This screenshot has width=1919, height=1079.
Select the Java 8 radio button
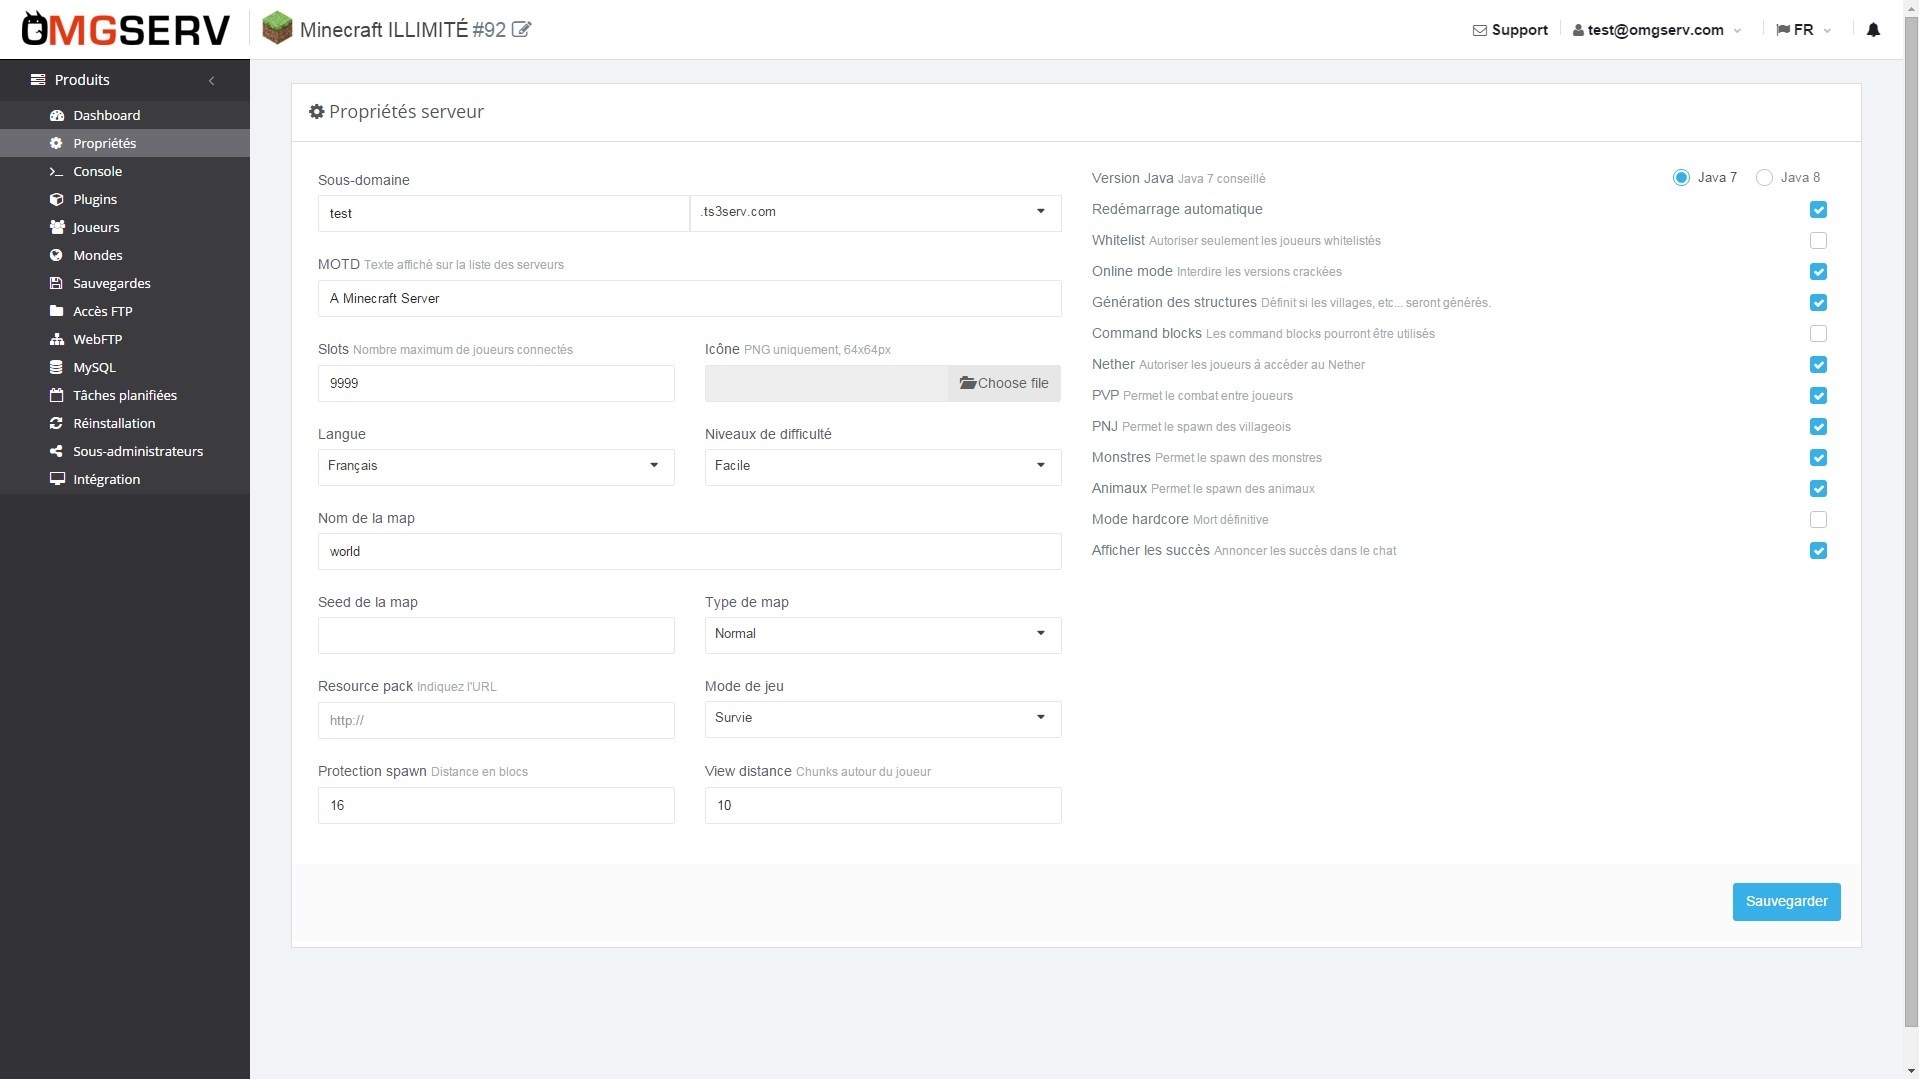click(1764, 178)
